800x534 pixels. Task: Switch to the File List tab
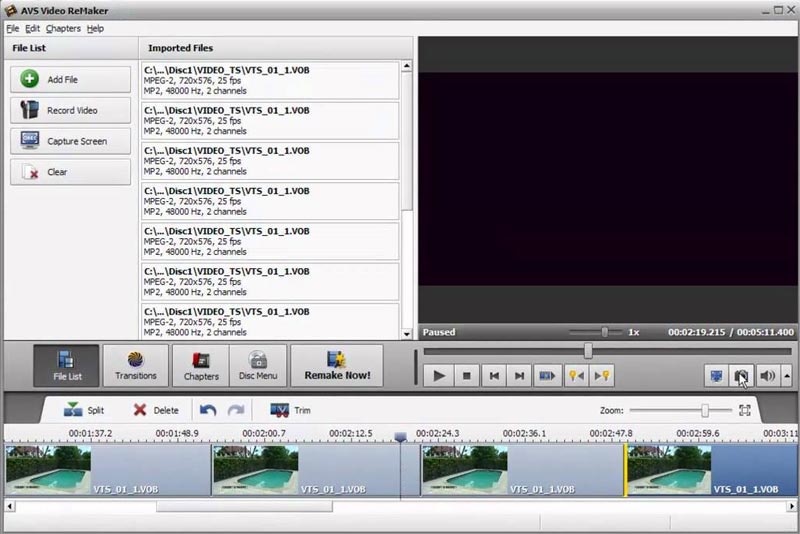(67, 366)
